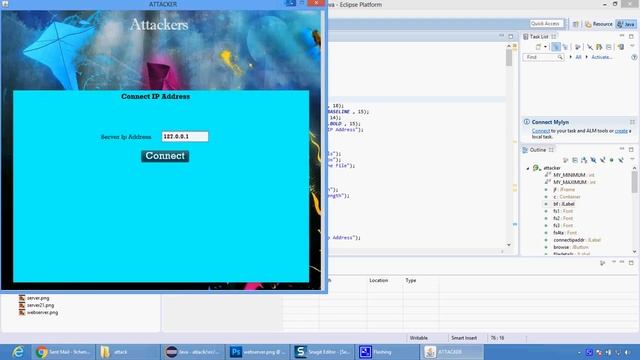This screenshot has width=640, height=360.
Task: Open the New Task dropdown arrow
Action: point(545,47)
